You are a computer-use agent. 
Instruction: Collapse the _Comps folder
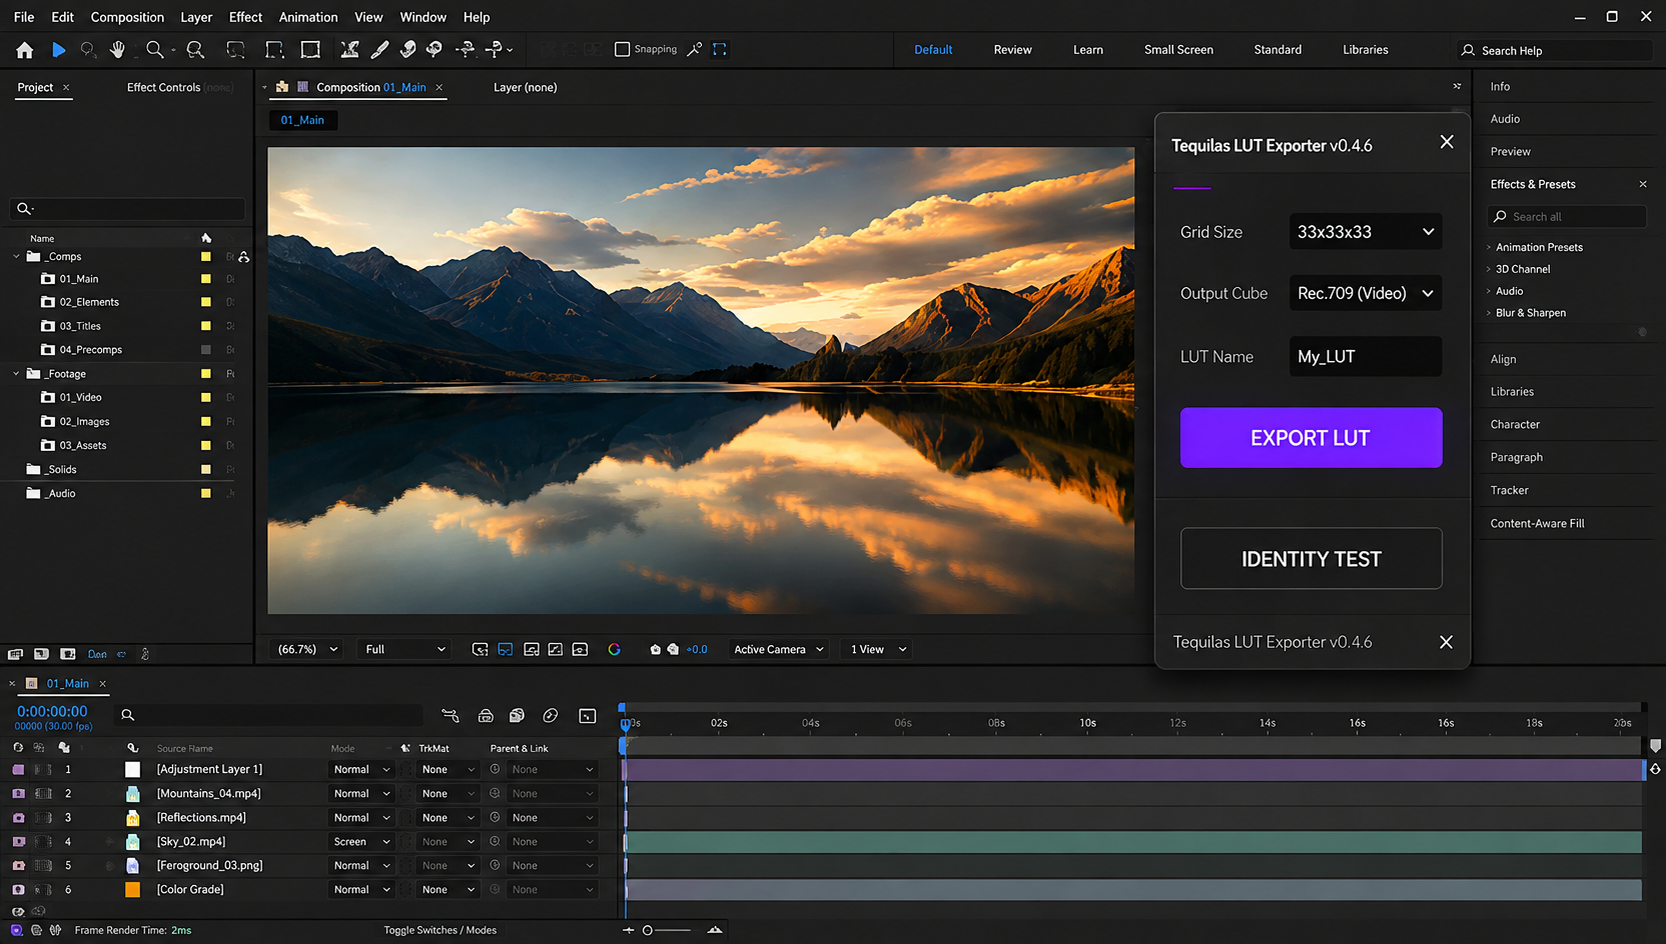[x=16, y=257]
